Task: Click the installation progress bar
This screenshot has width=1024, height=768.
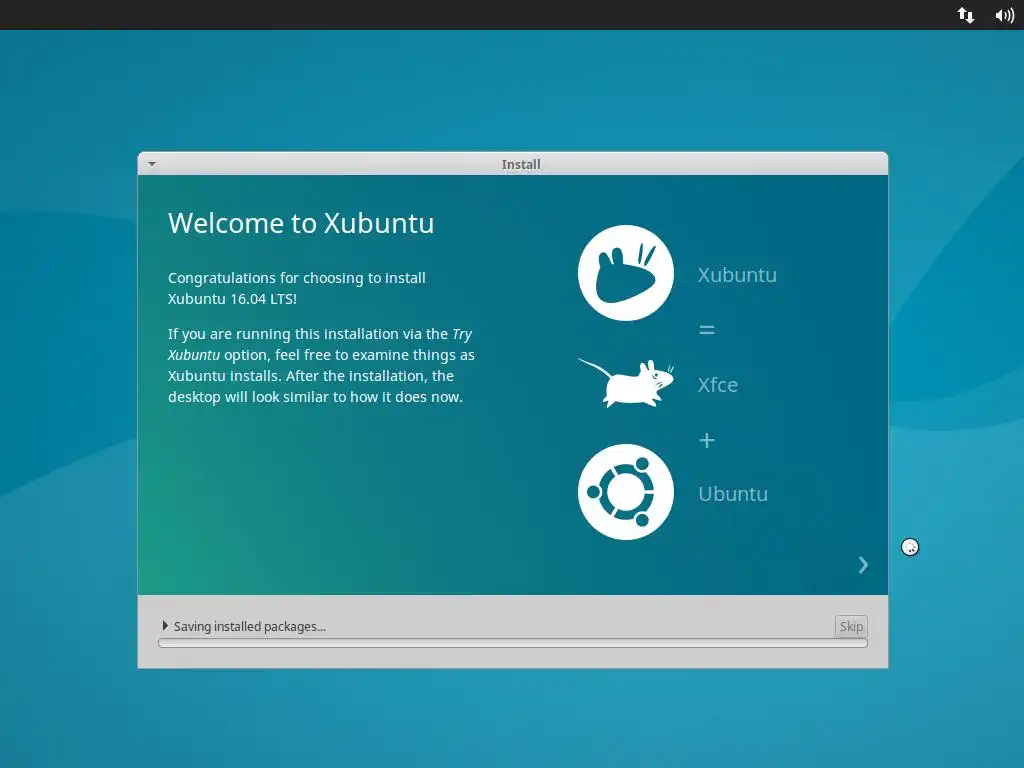Action: tap(513, 643)
